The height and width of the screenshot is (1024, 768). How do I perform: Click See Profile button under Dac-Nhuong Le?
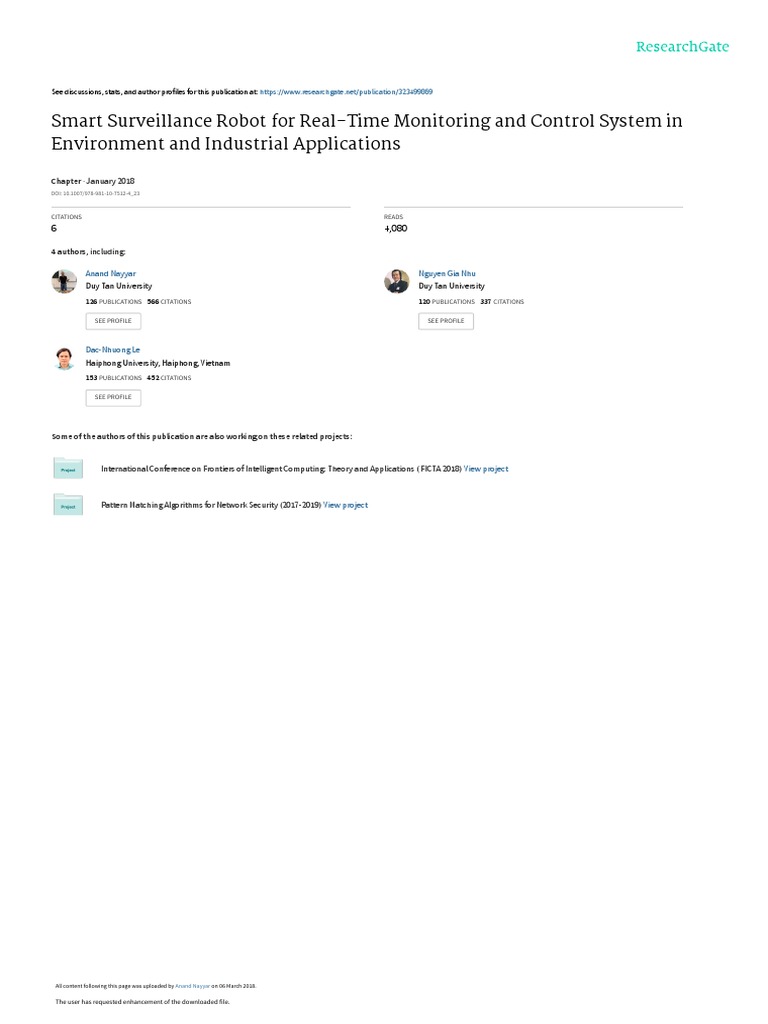tap(113, 397)
